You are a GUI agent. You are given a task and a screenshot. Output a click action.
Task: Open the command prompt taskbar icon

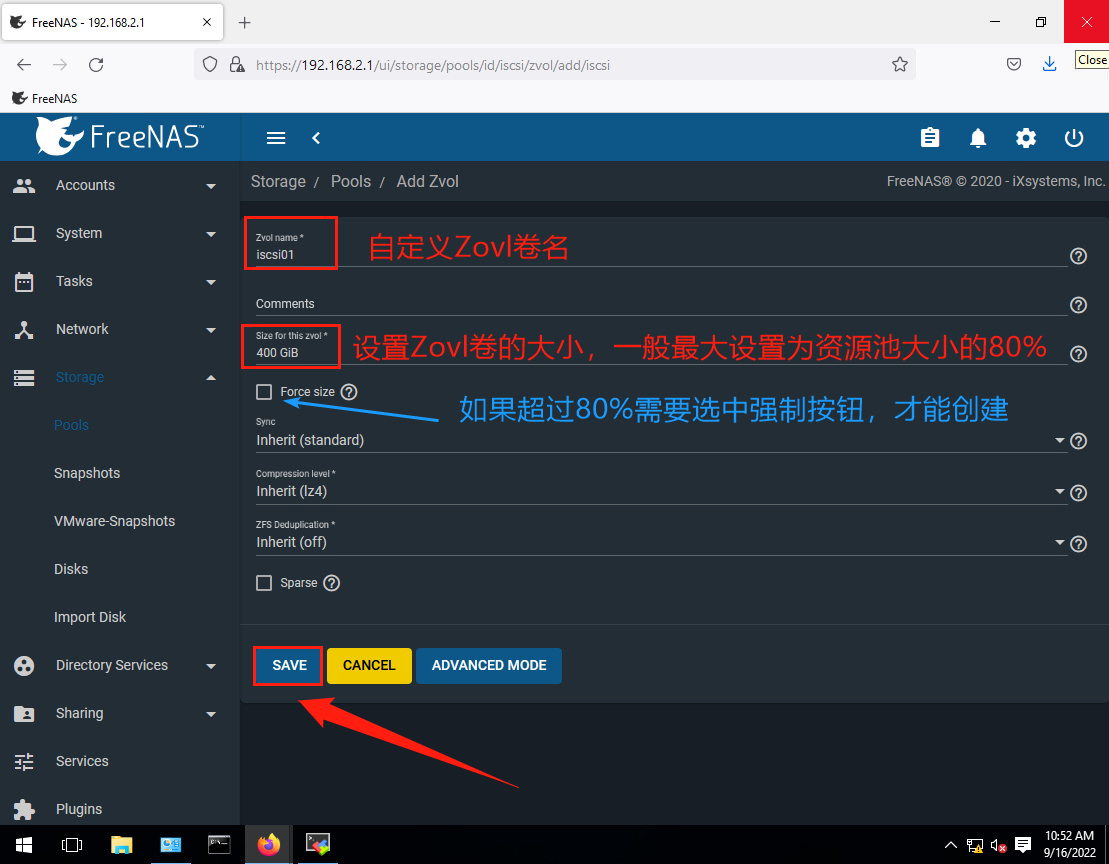click(x=219, y=845)
